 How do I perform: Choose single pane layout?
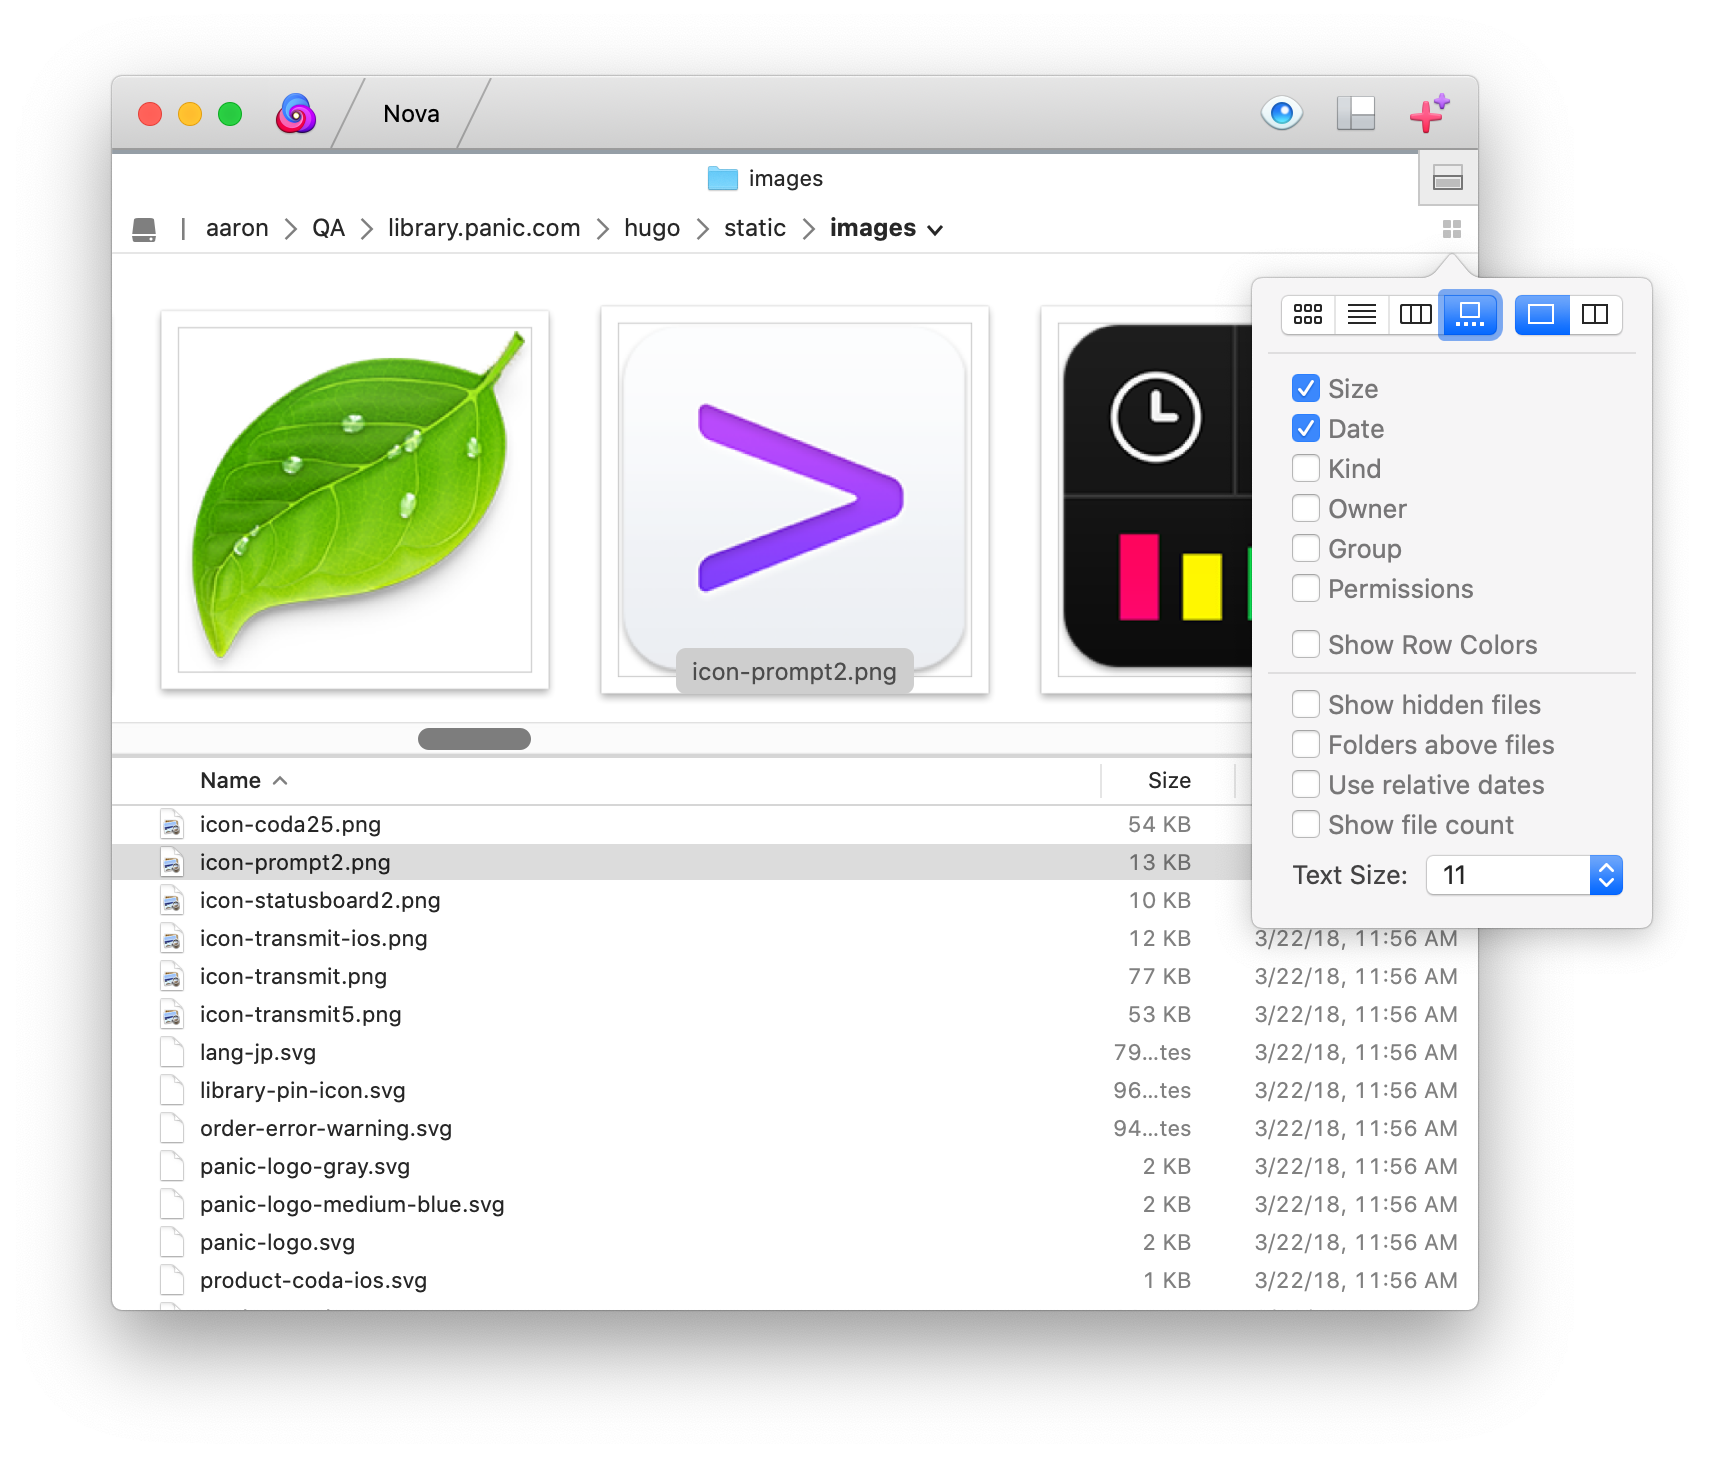point(1541,315)
